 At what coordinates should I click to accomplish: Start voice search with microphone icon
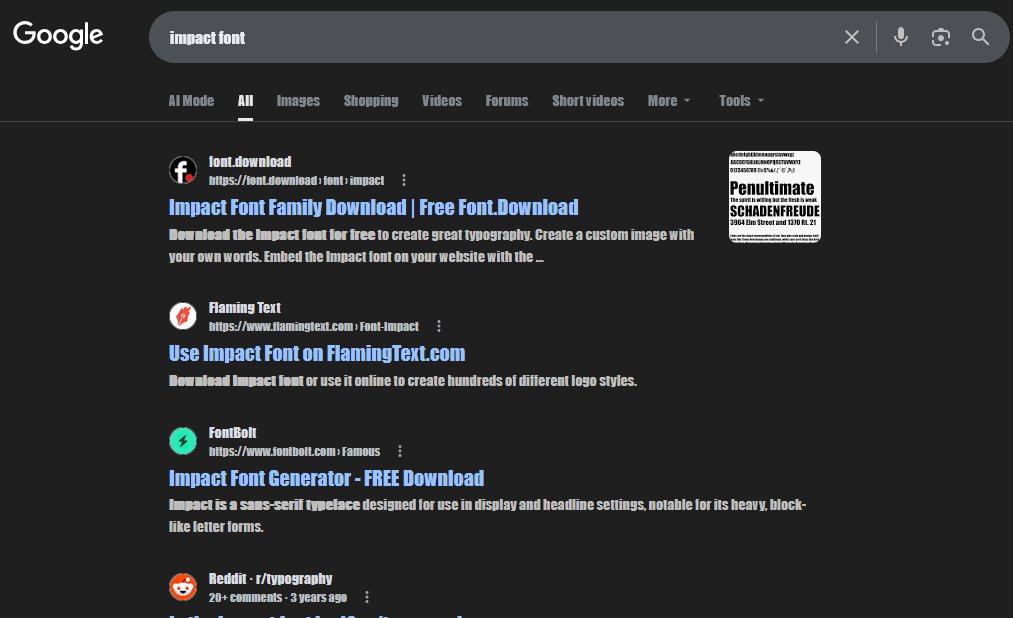tap(901, 37)
